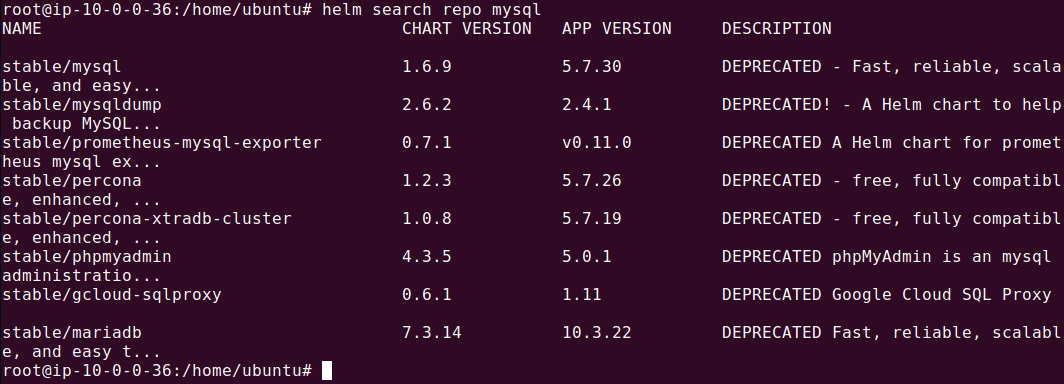1064x384 pixels.
Task: Click app version 2.4.1
Action: point(587,104)
